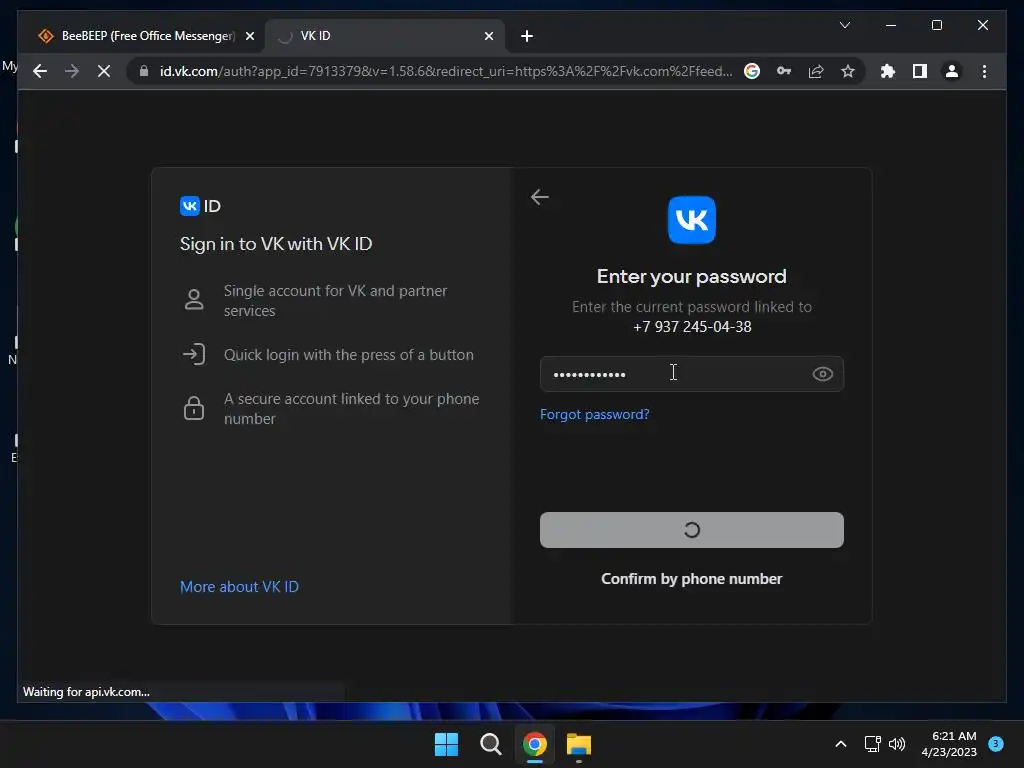This screenshot has height=768, width=1024.
Task: Open the tab search chevron
Action: point(844,25)
